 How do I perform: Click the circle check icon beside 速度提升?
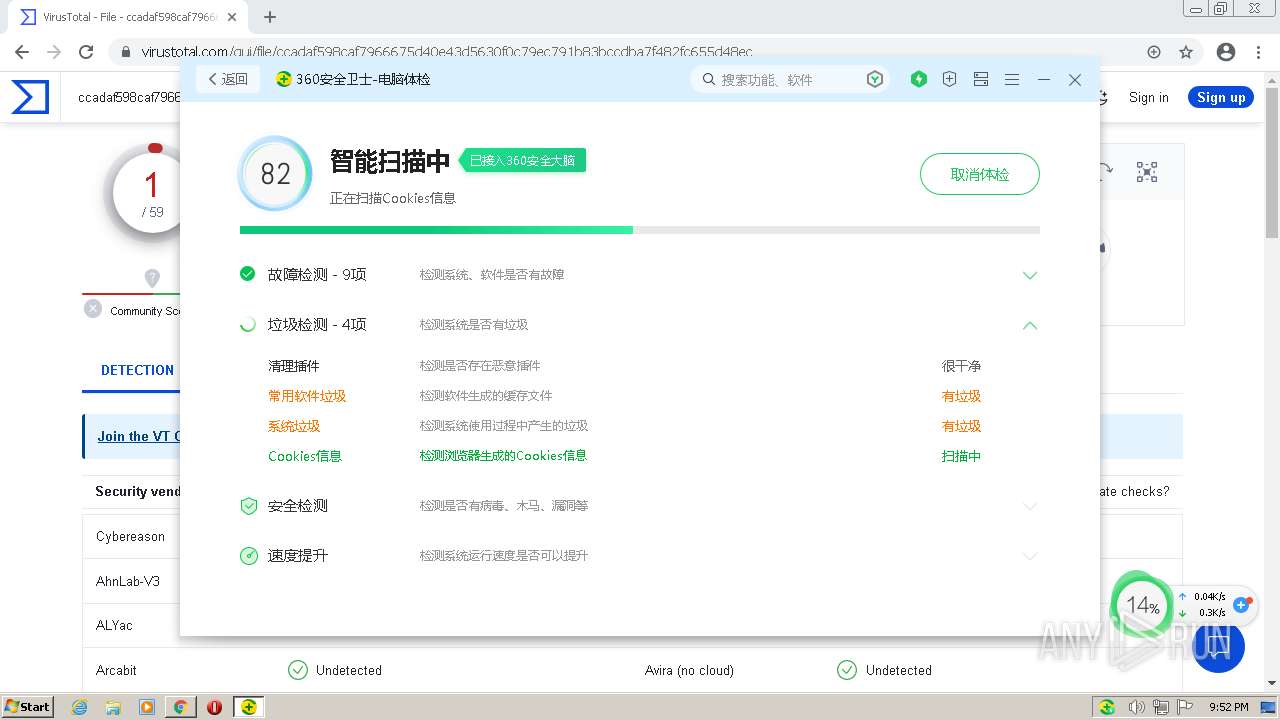click(x=249, y=556)
